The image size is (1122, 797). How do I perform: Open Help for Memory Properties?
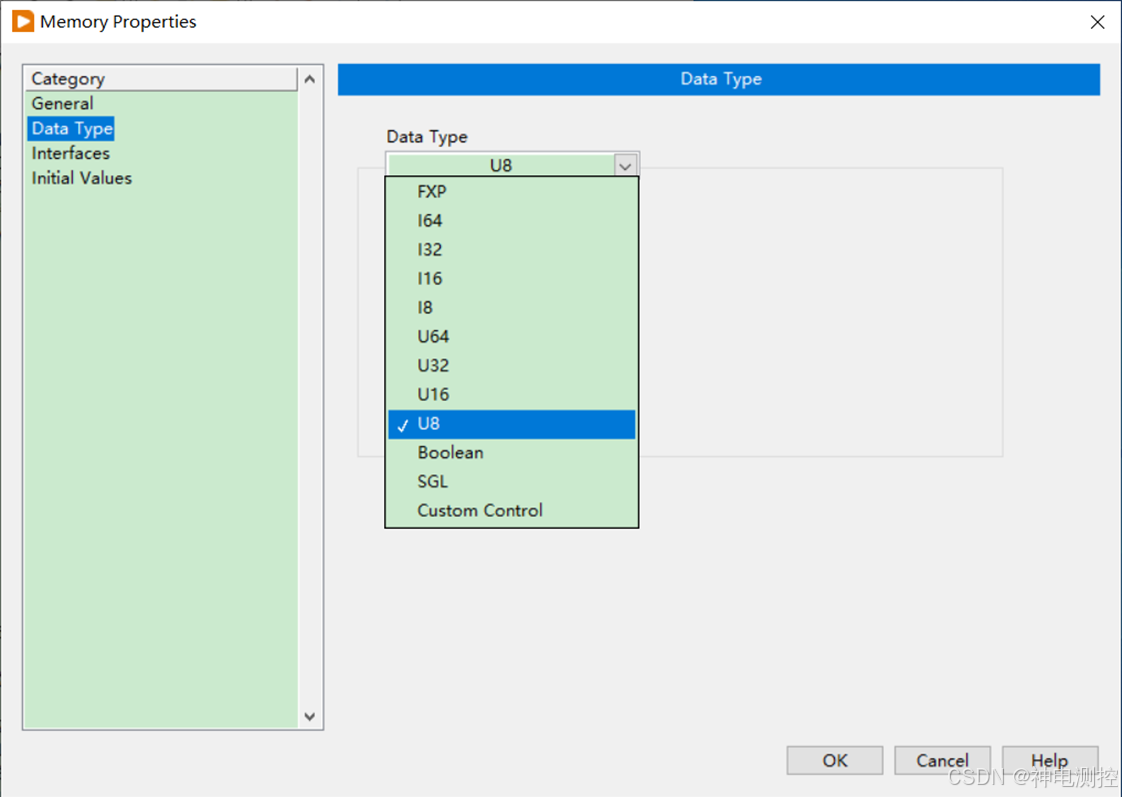[x=1050, y=760]
